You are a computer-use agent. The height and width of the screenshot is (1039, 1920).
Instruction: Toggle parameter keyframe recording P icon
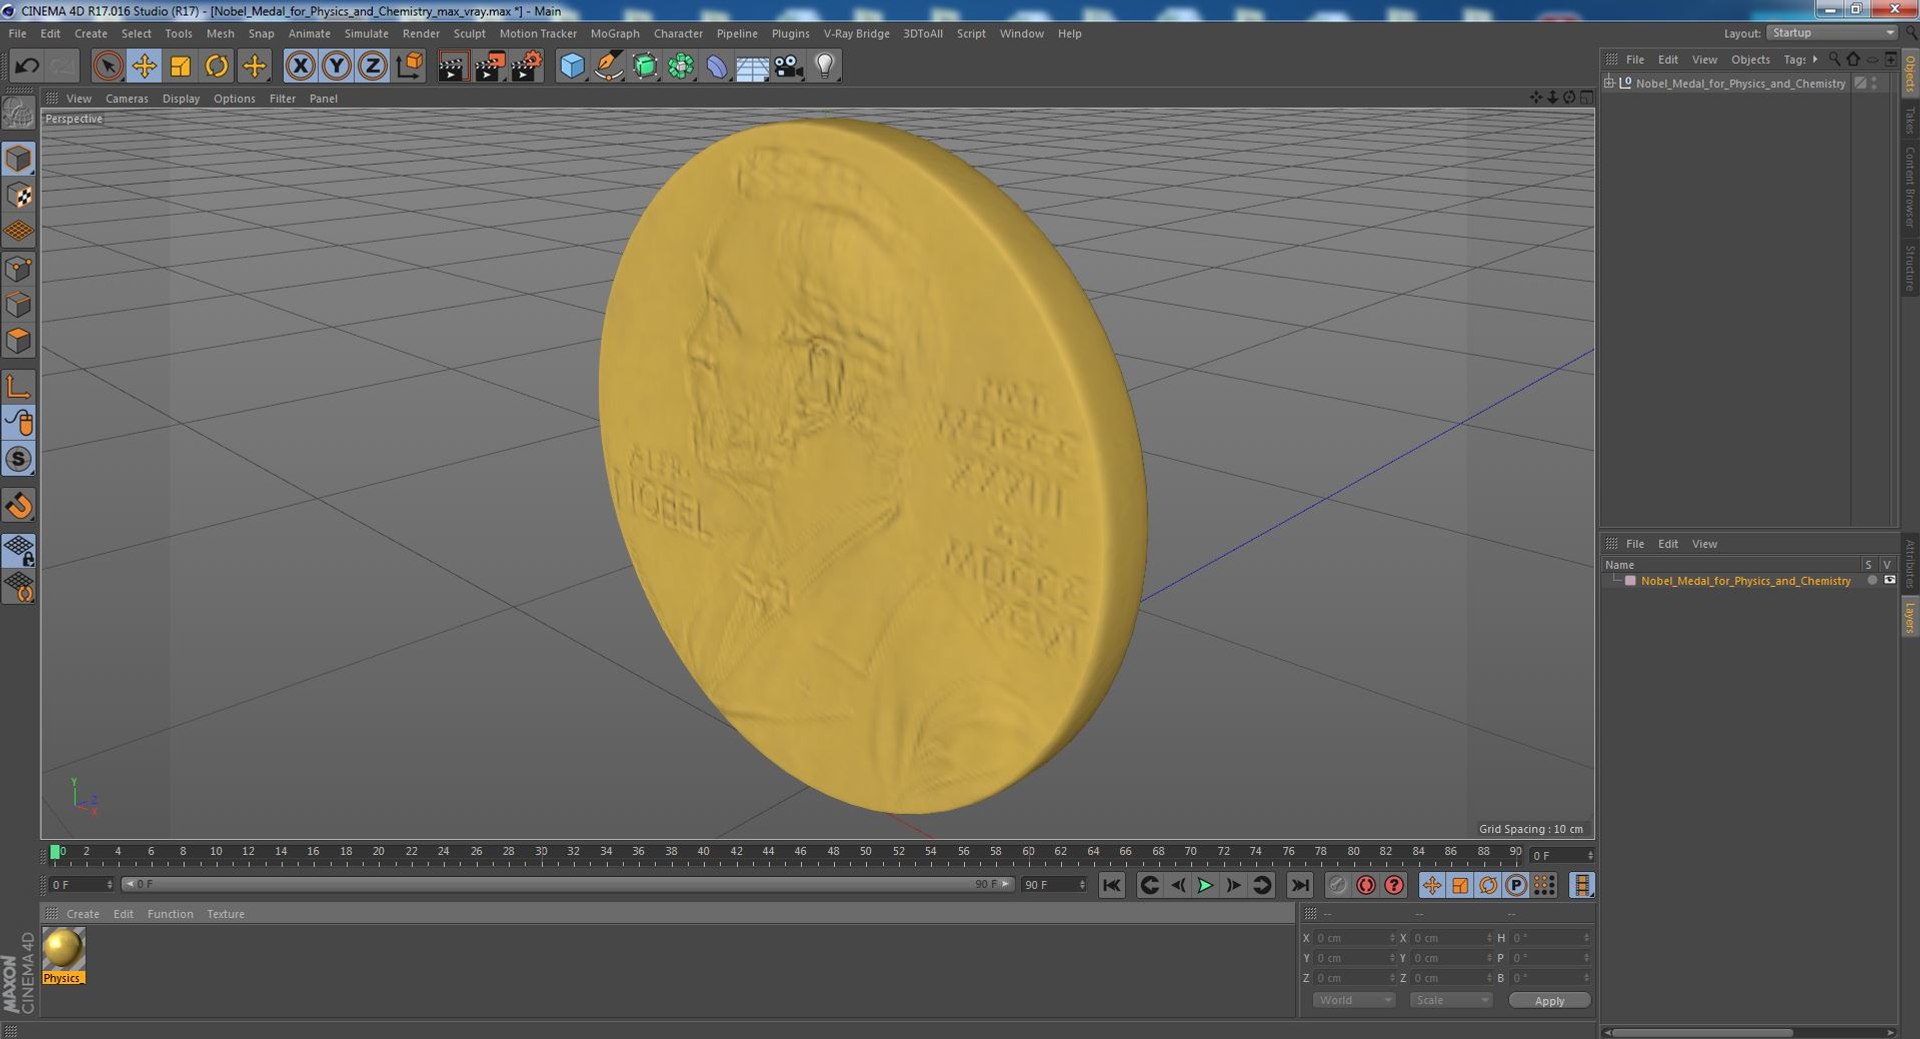[x=1516, y=885]
